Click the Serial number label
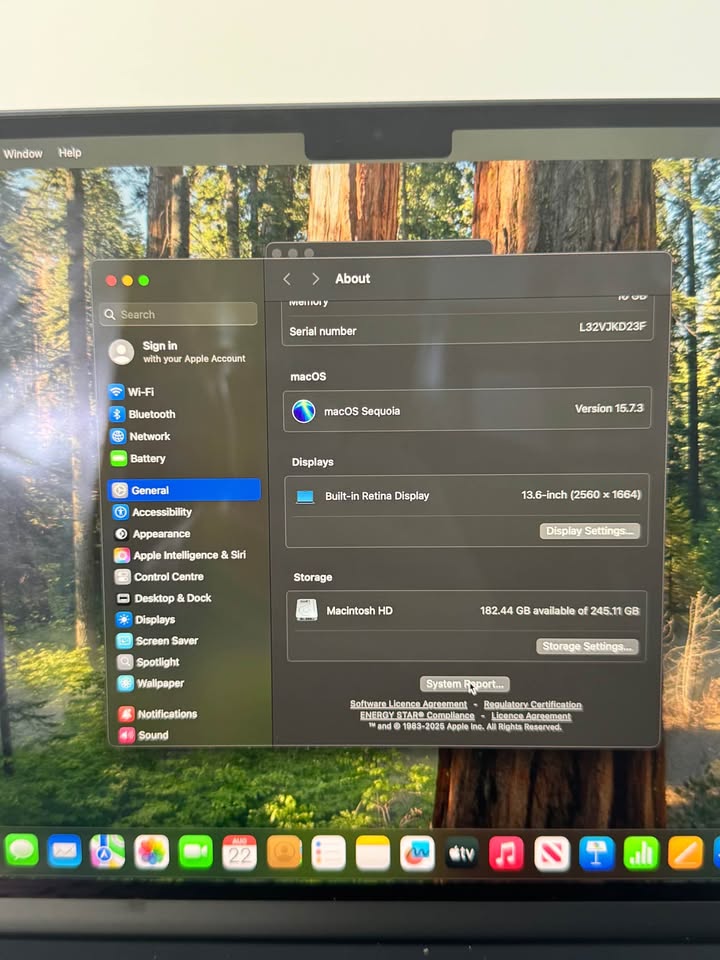Viewport: 720px width, 960px height. (x=323, y=331)
